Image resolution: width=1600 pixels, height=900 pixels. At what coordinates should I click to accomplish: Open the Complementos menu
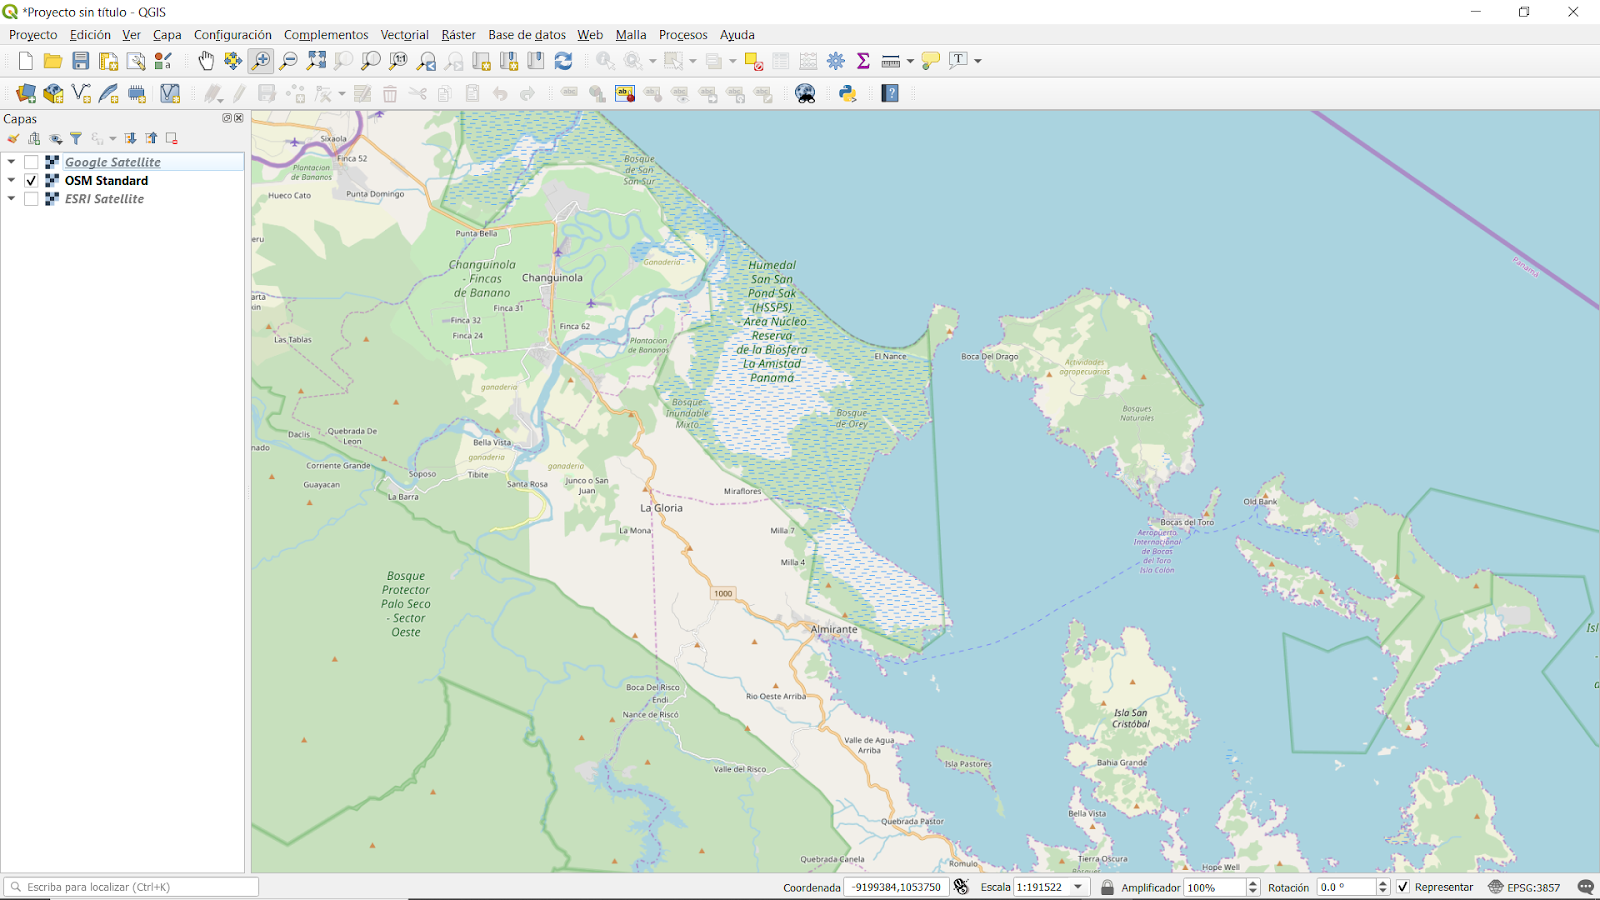coord(325,34)
